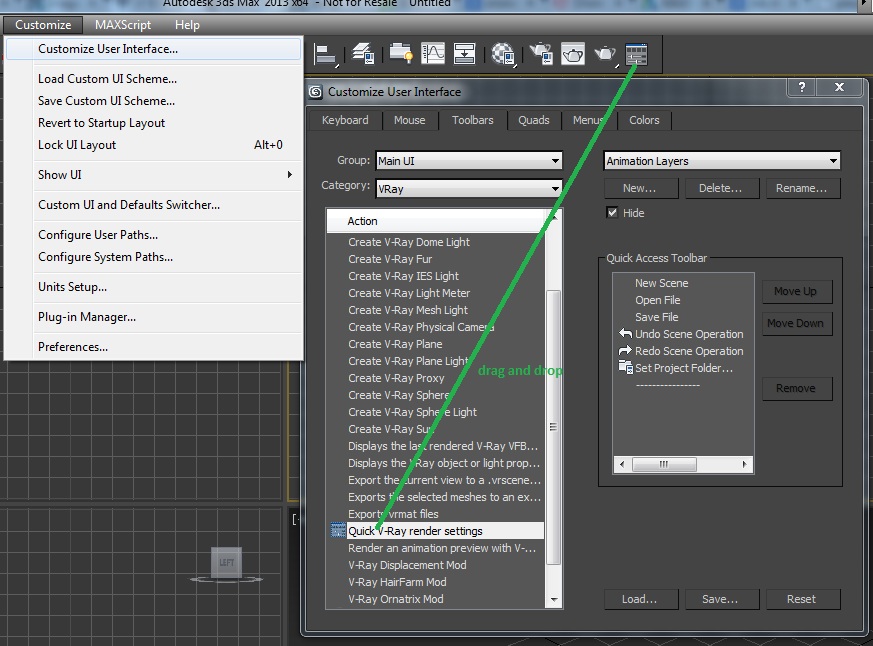Image resolution: width=873 pixels, height=646 pixels.
Task: Select Load Custom UI Scheme... menu item
Action: [154, 79]
